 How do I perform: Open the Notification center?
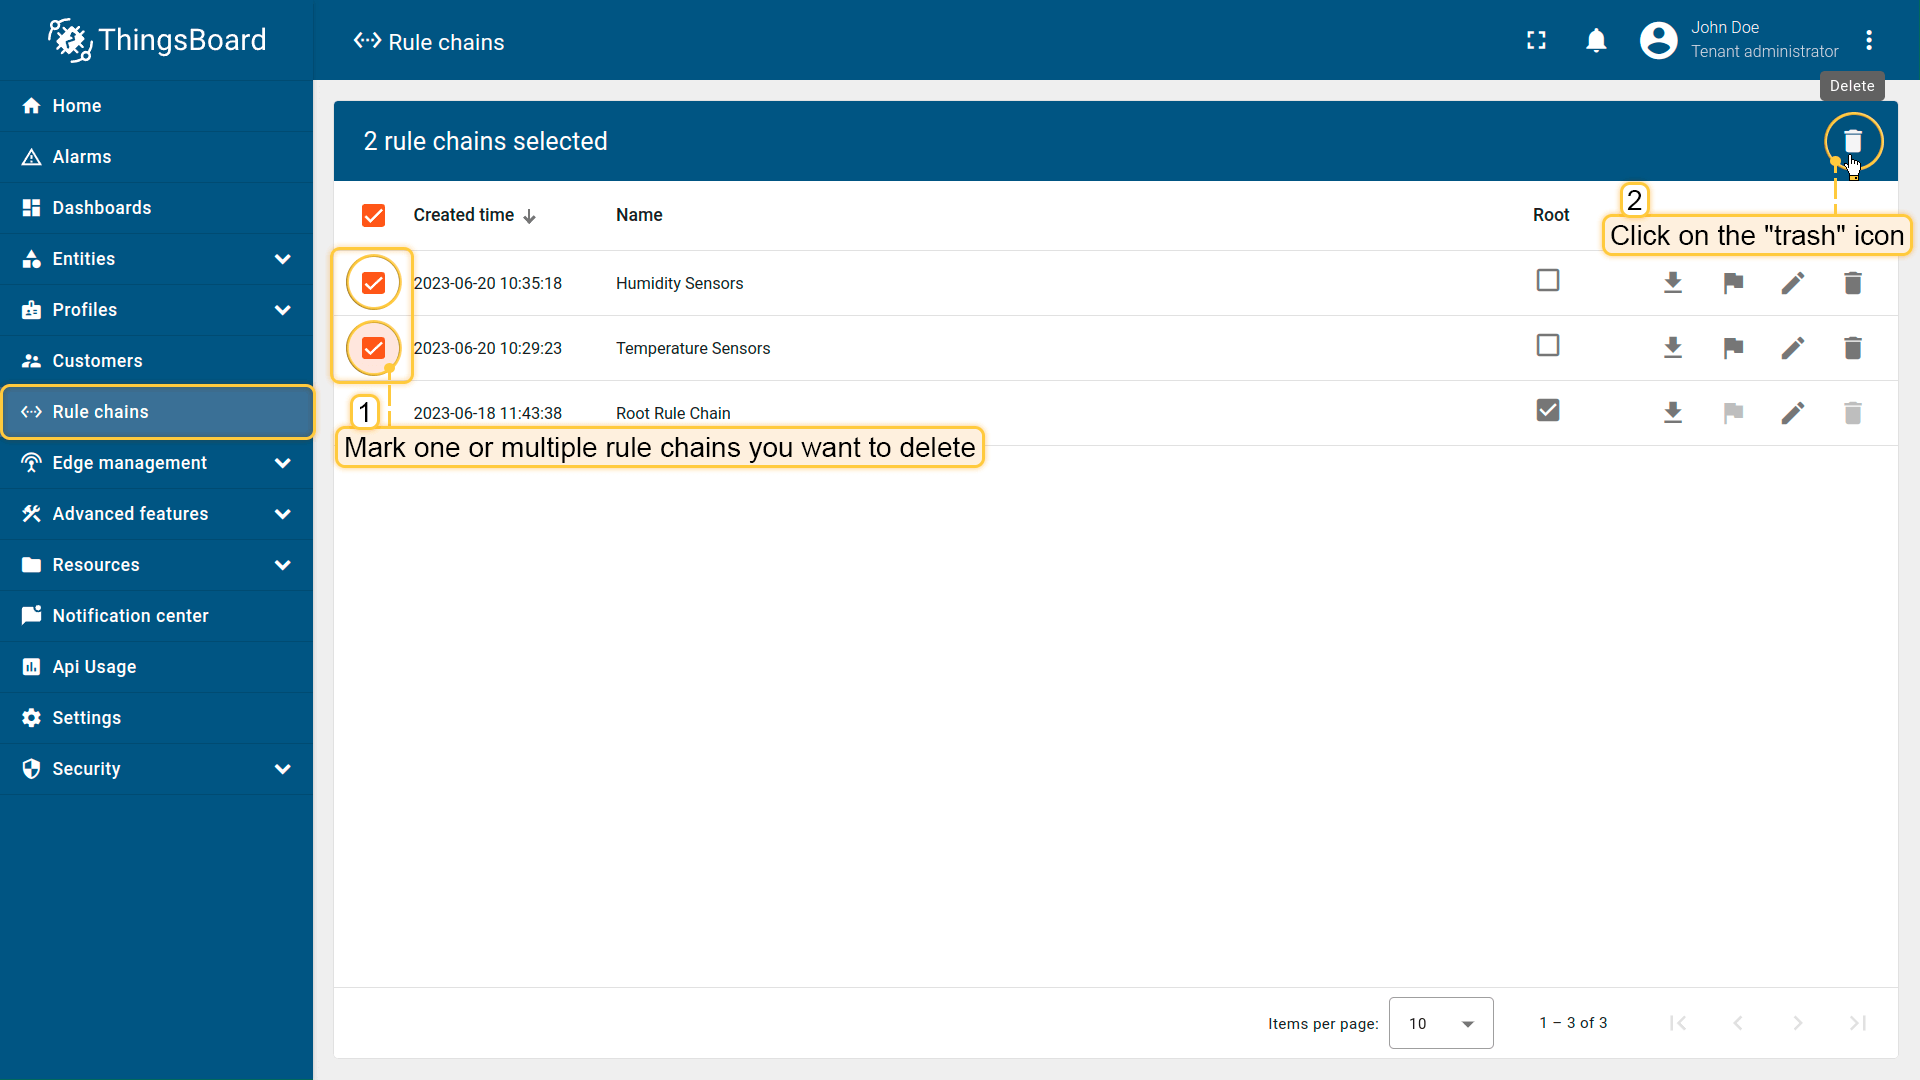point(130,616)
